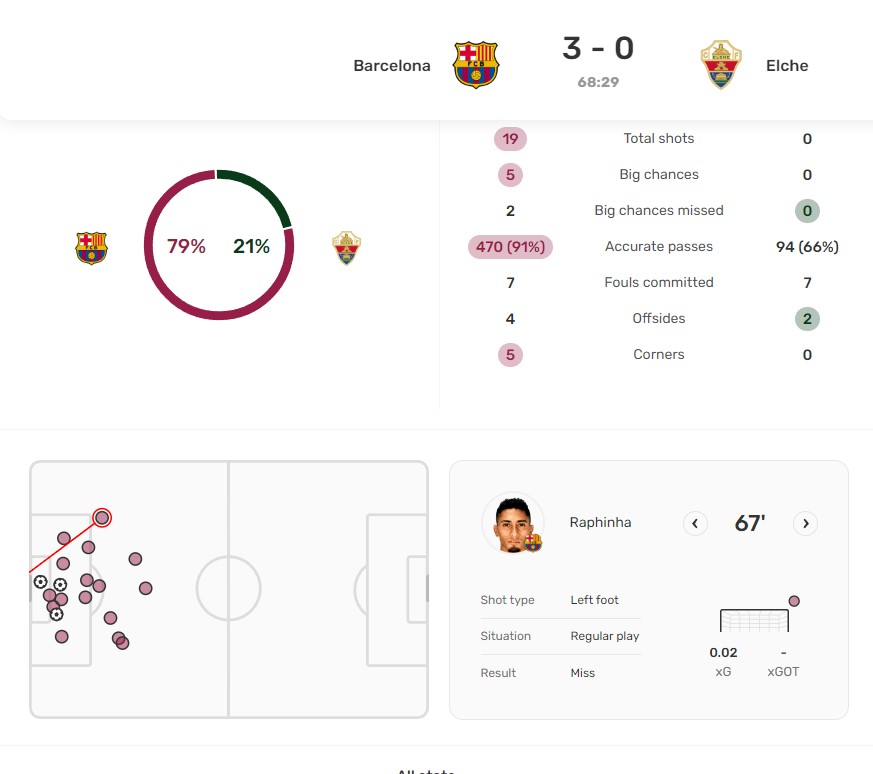
Task: Select Elche's crest beside the possession chart
Action: point(347,247)
